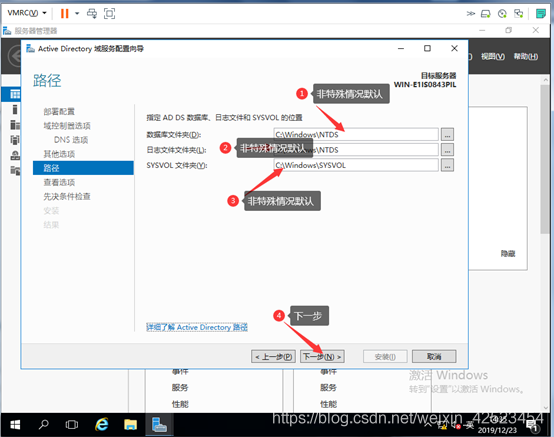Click the Server Manager back arrow
Viewport: 554px width, 437px height.
pos(15,56)
